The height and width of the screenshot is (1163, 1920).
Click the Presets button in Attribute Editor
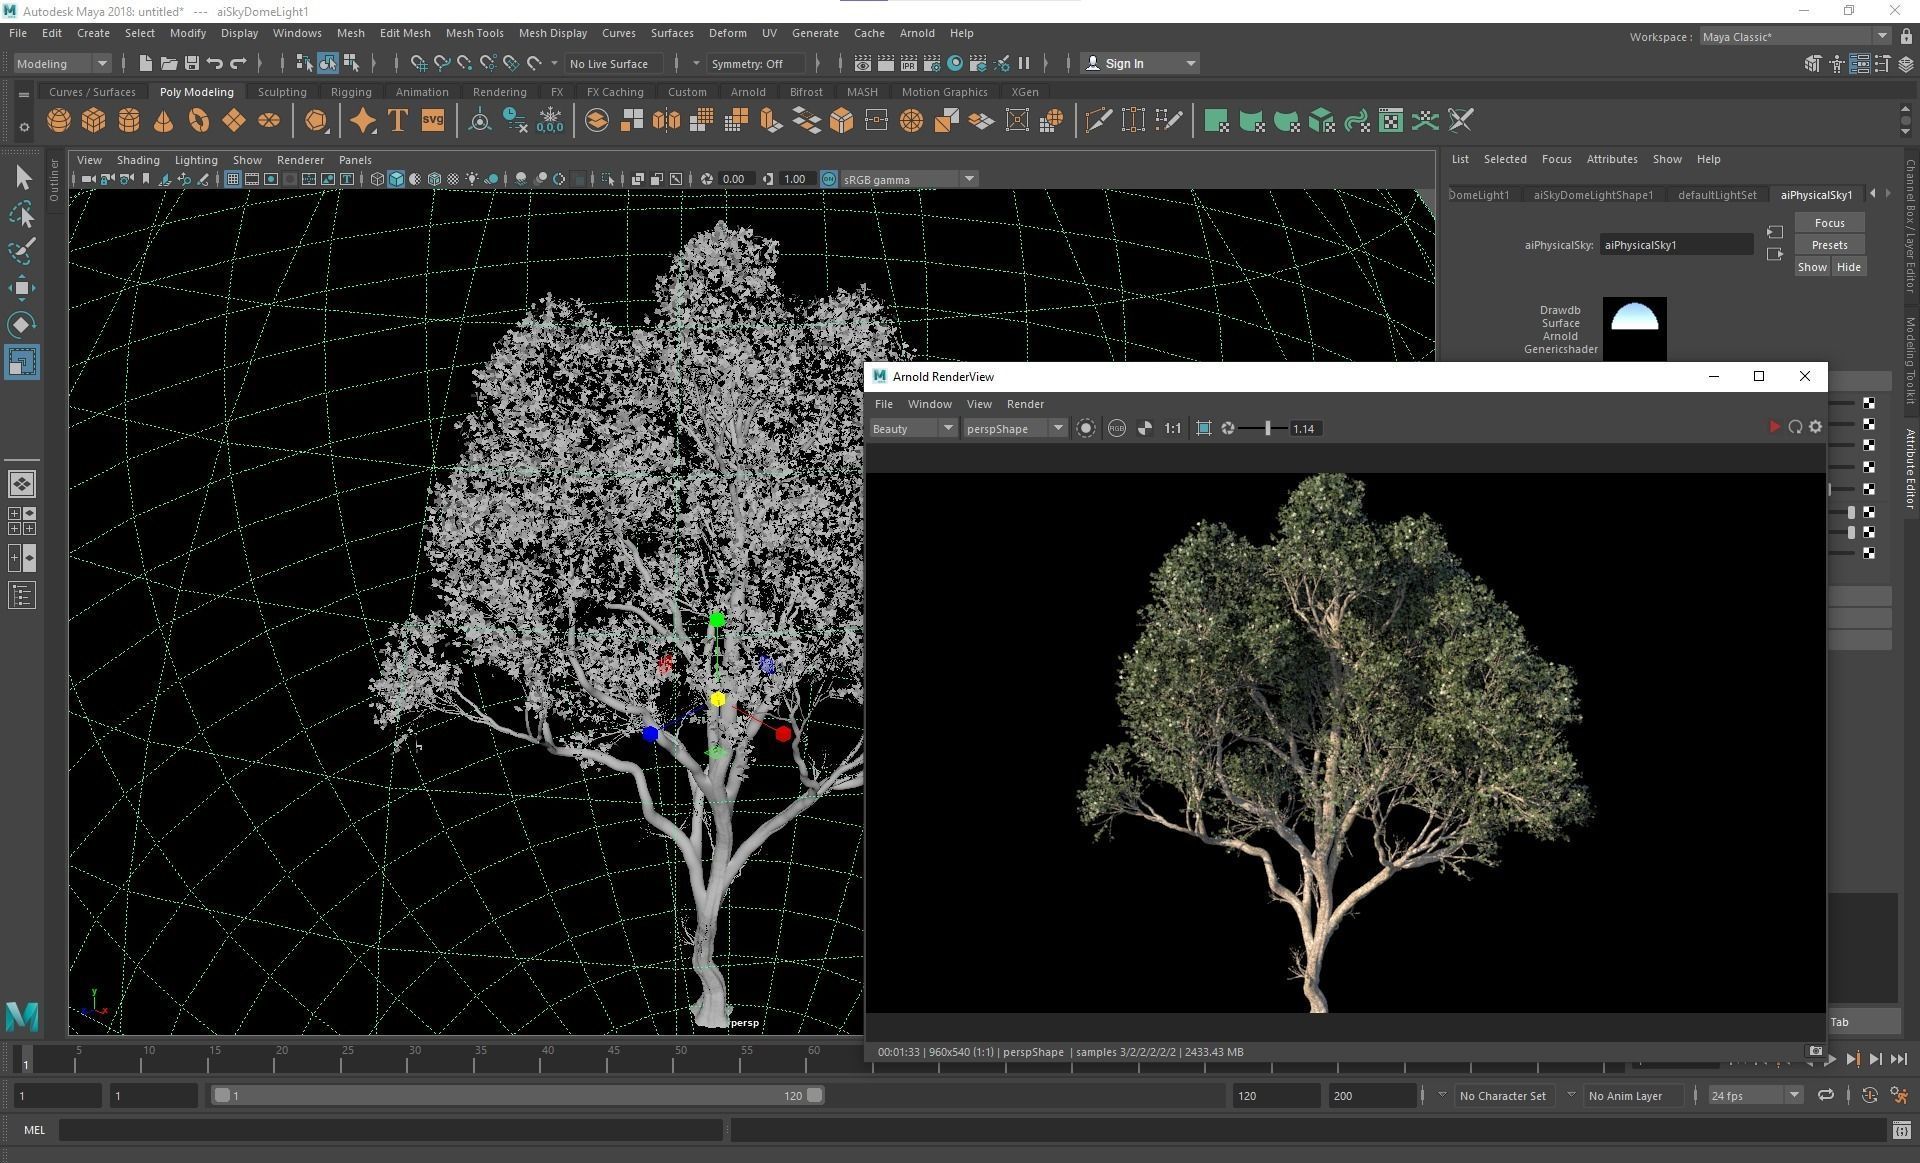1829,245
